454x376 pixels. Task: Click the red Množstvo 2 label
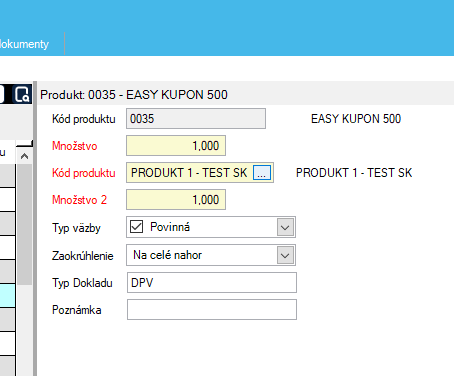(x=79, y=200)
